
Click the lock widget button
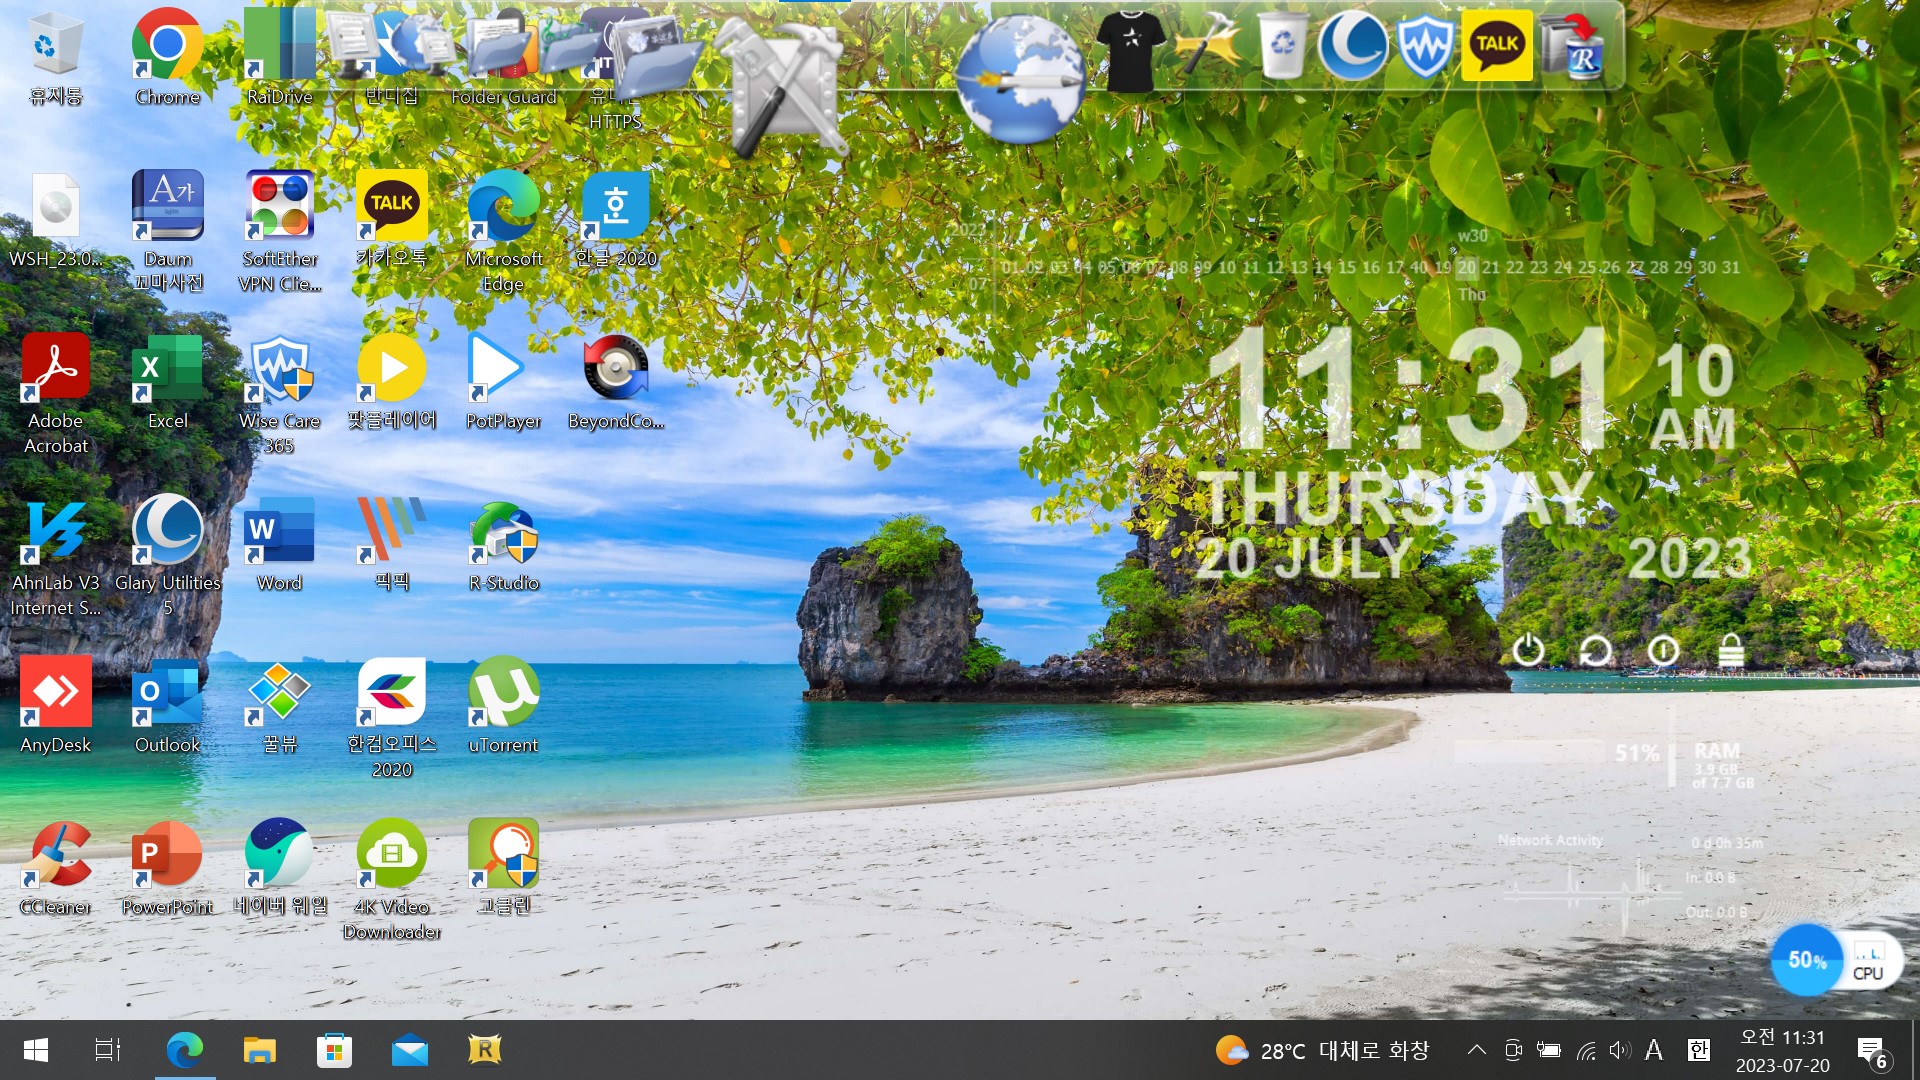1731,651
